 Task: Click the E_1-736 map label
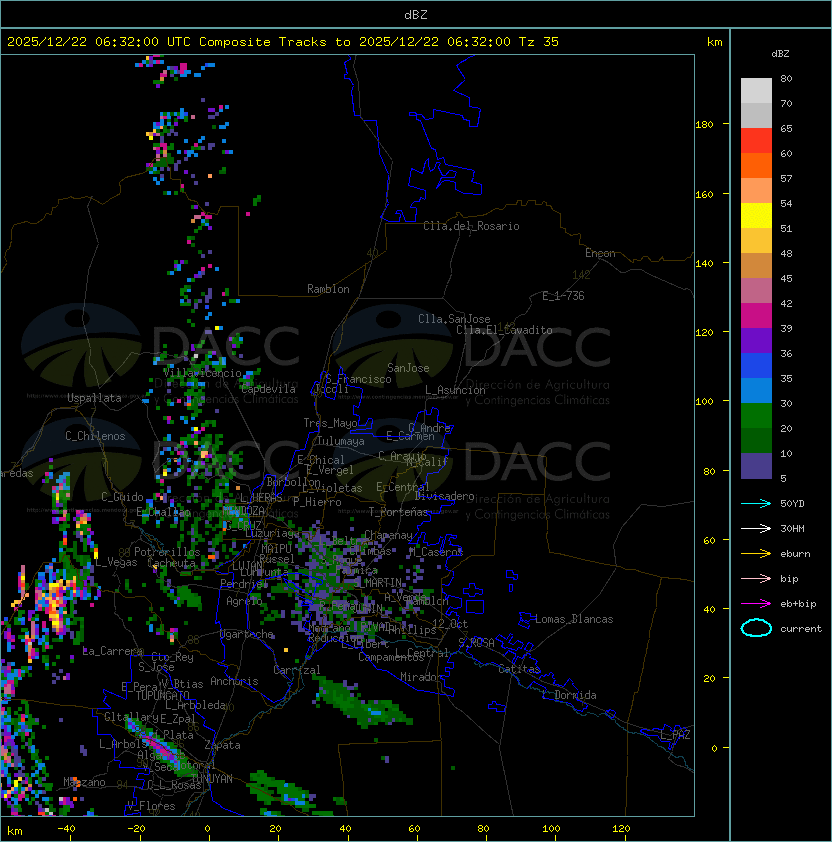[563, 296]
